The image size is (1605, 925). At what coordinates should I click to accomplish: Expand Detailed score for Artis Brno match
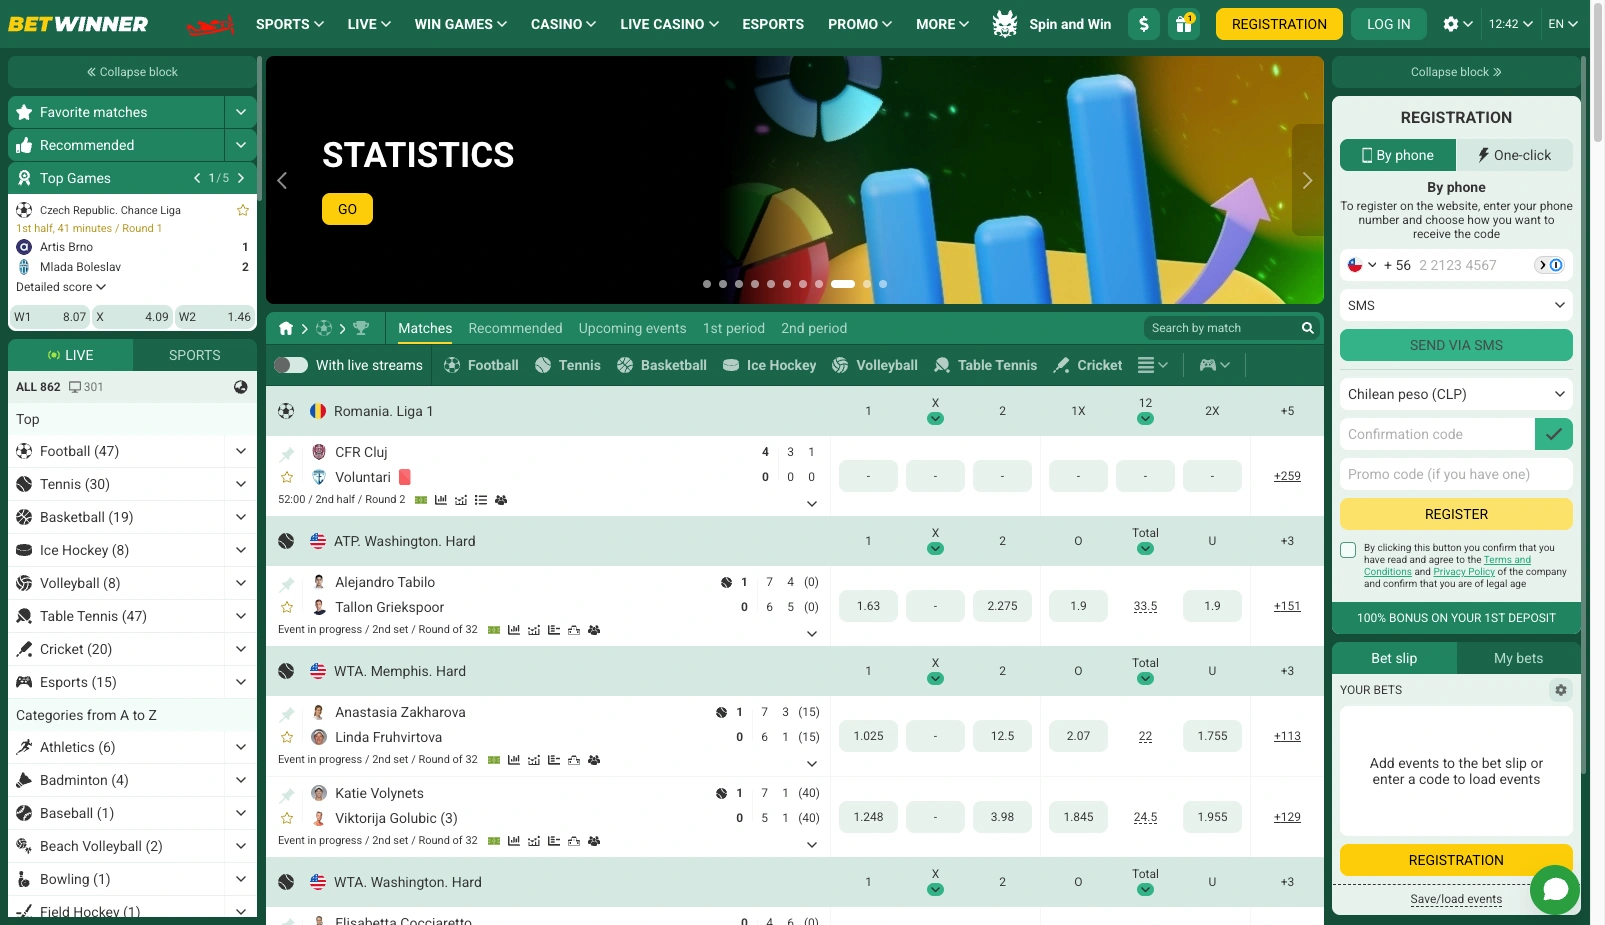61,287
